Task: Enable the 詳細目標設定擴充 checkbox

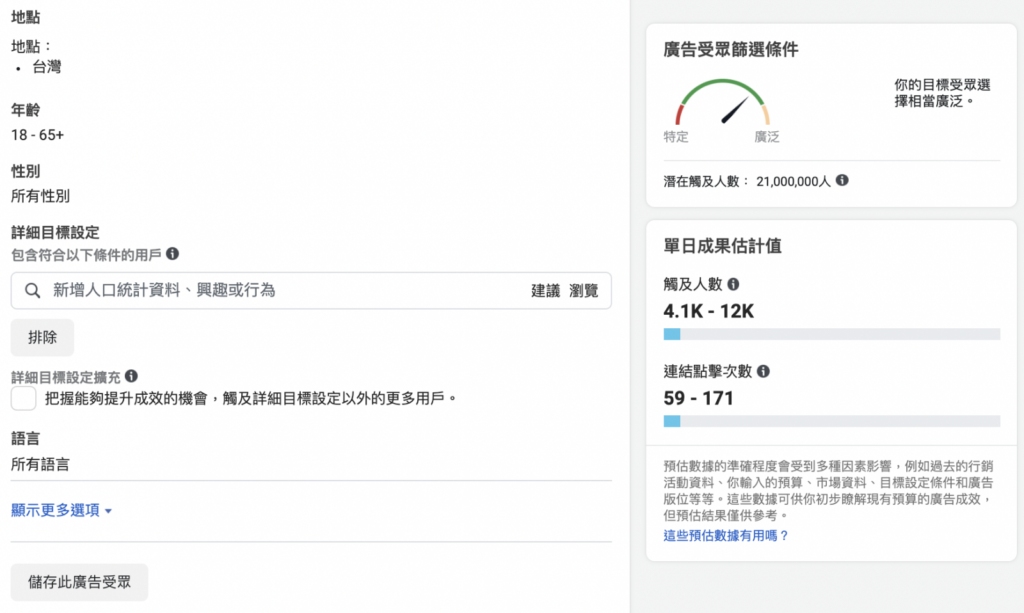Action: (23, 397)
